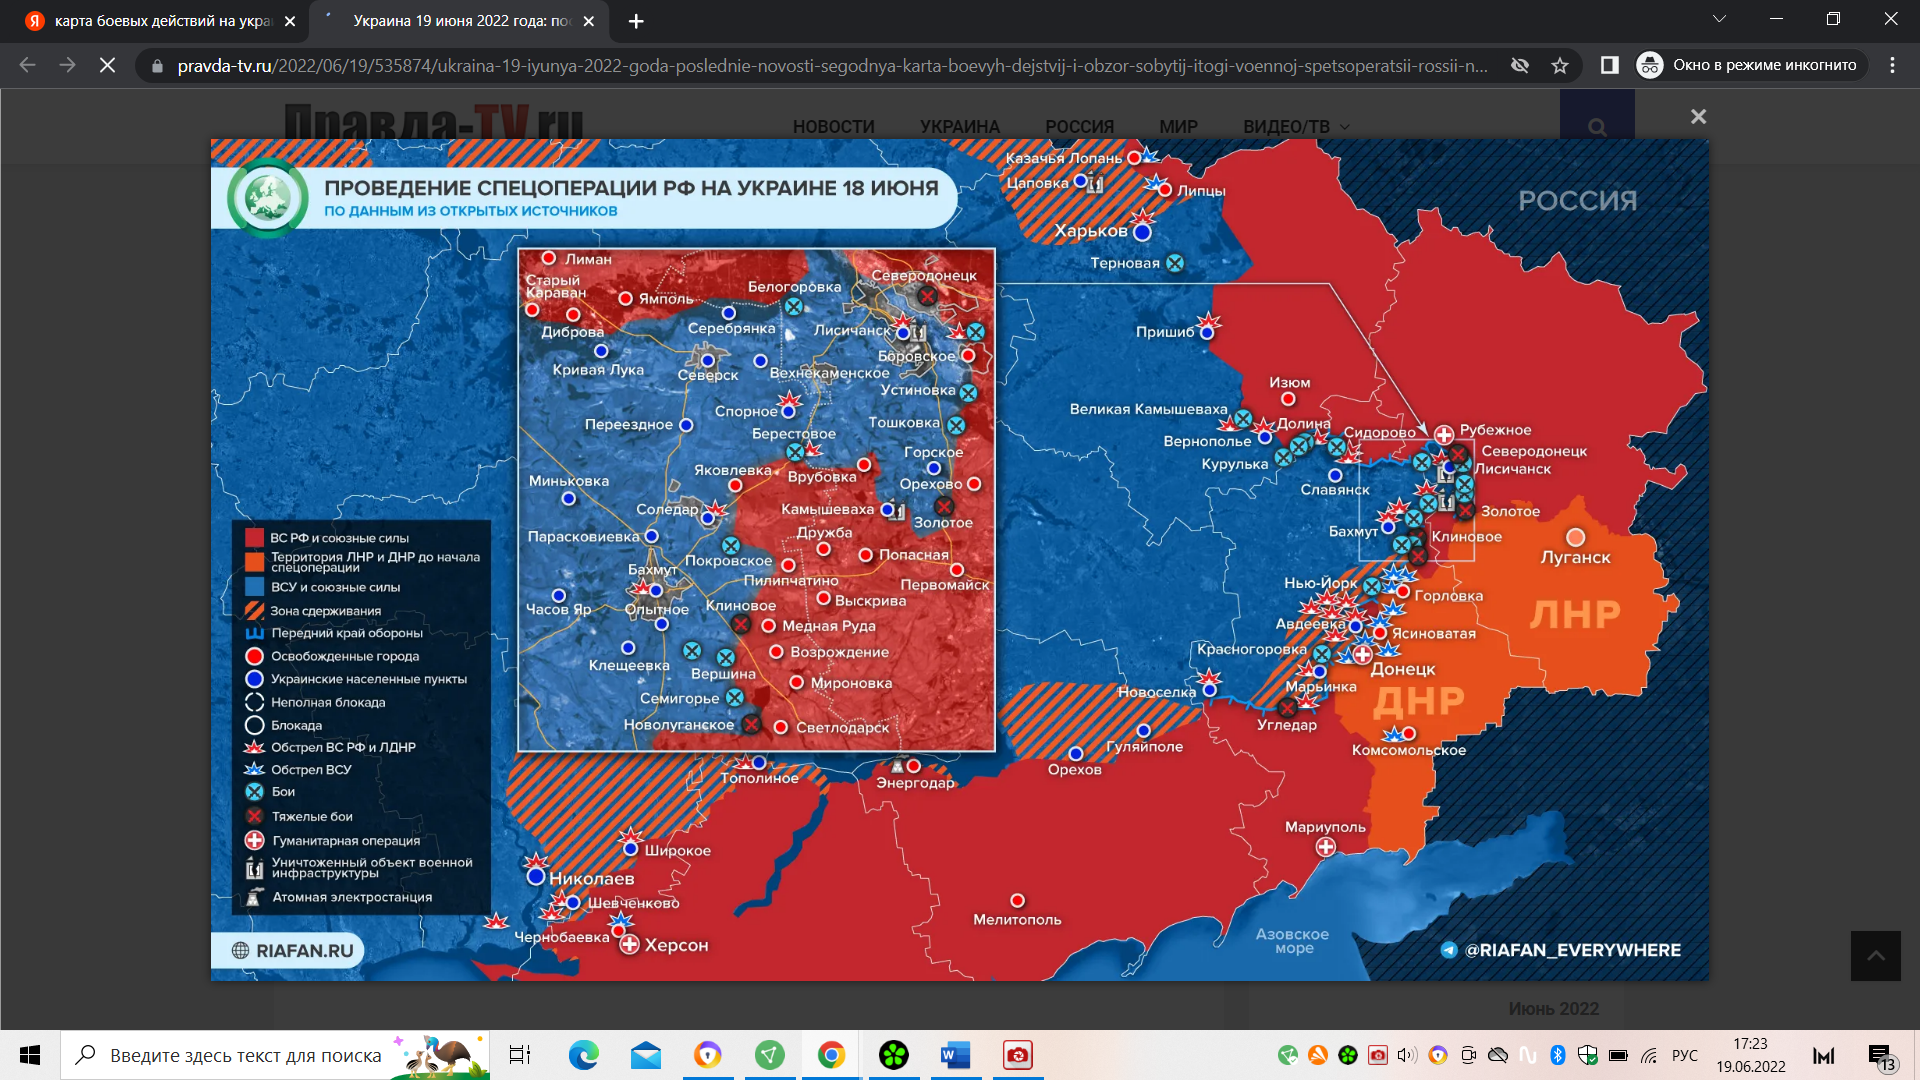Screen dimensions: 1920x1080
Task: Expand the tab search dropdown arrow
Action: point(1719,19)
